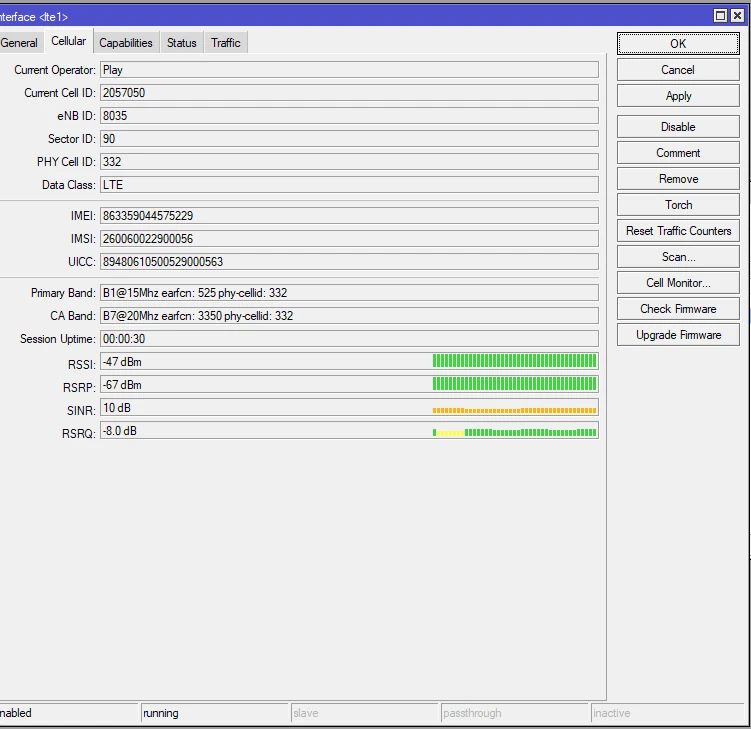Check Firmware for updates
Screen dimensions: 751x729
[678, 308]
